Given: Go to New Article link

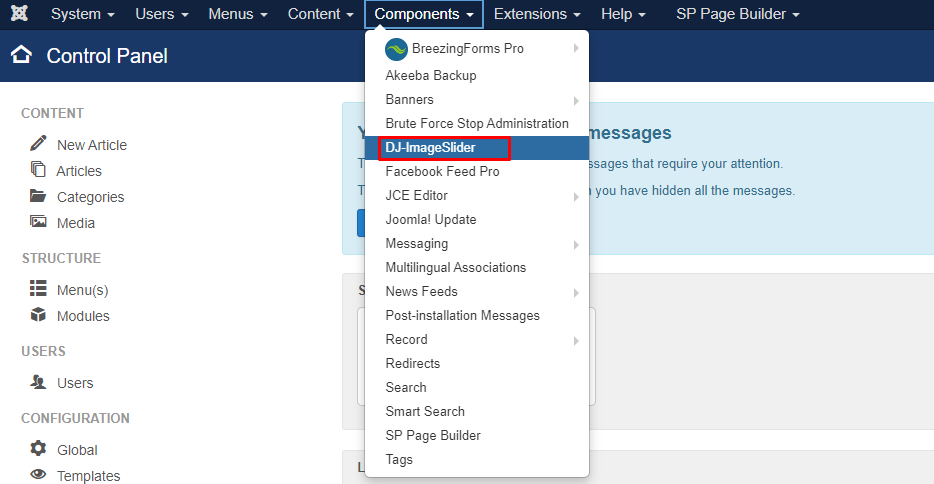Looking at the screenshot, I should (x=92, y=145).
